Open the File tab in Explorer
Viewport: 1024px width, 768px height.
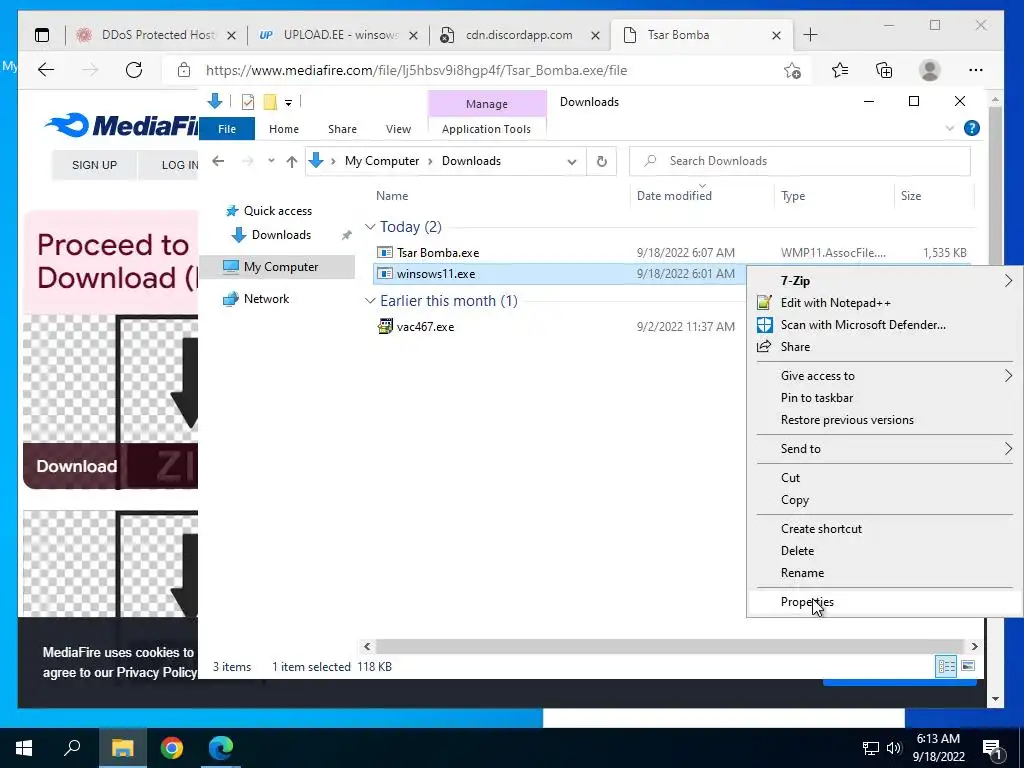[x=227, y=129]
